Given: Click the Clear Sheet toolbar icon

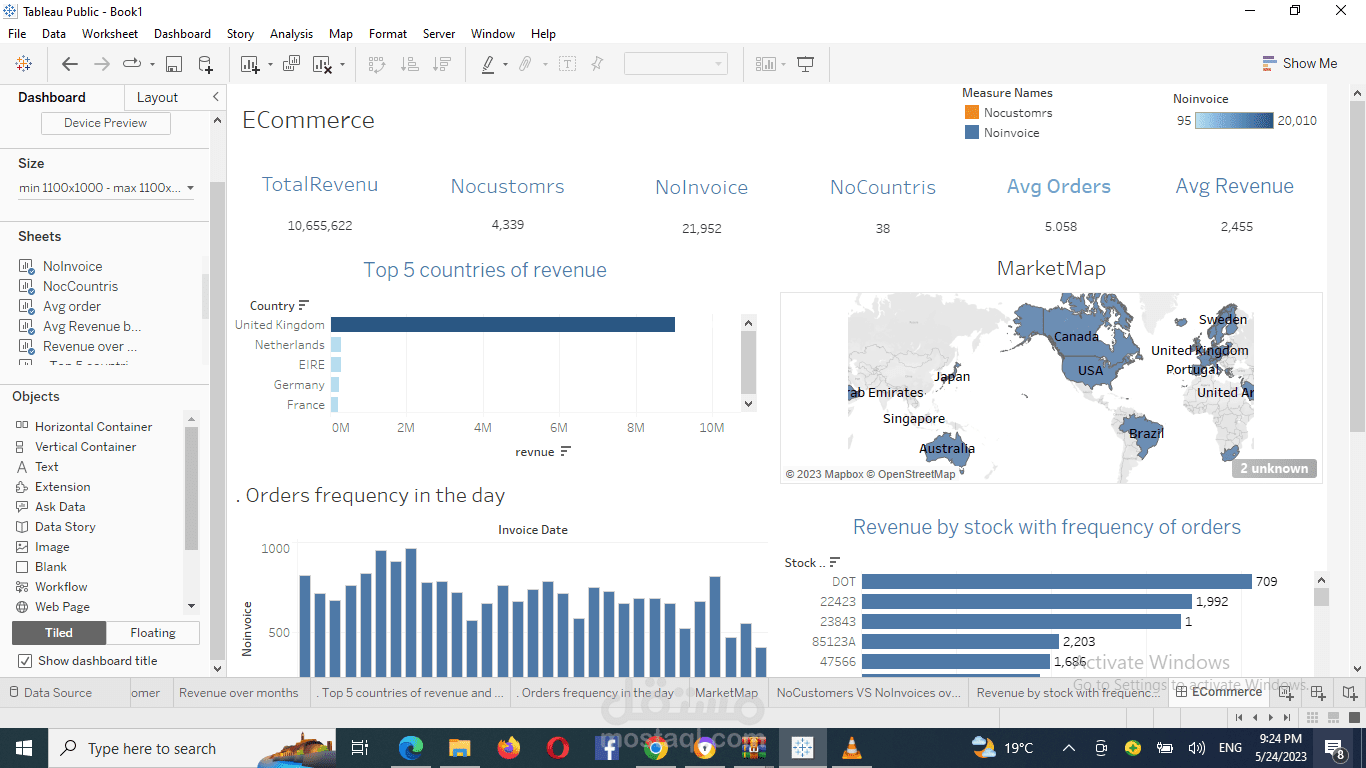Looking at the screenshot, I should [x=320, y=63].
